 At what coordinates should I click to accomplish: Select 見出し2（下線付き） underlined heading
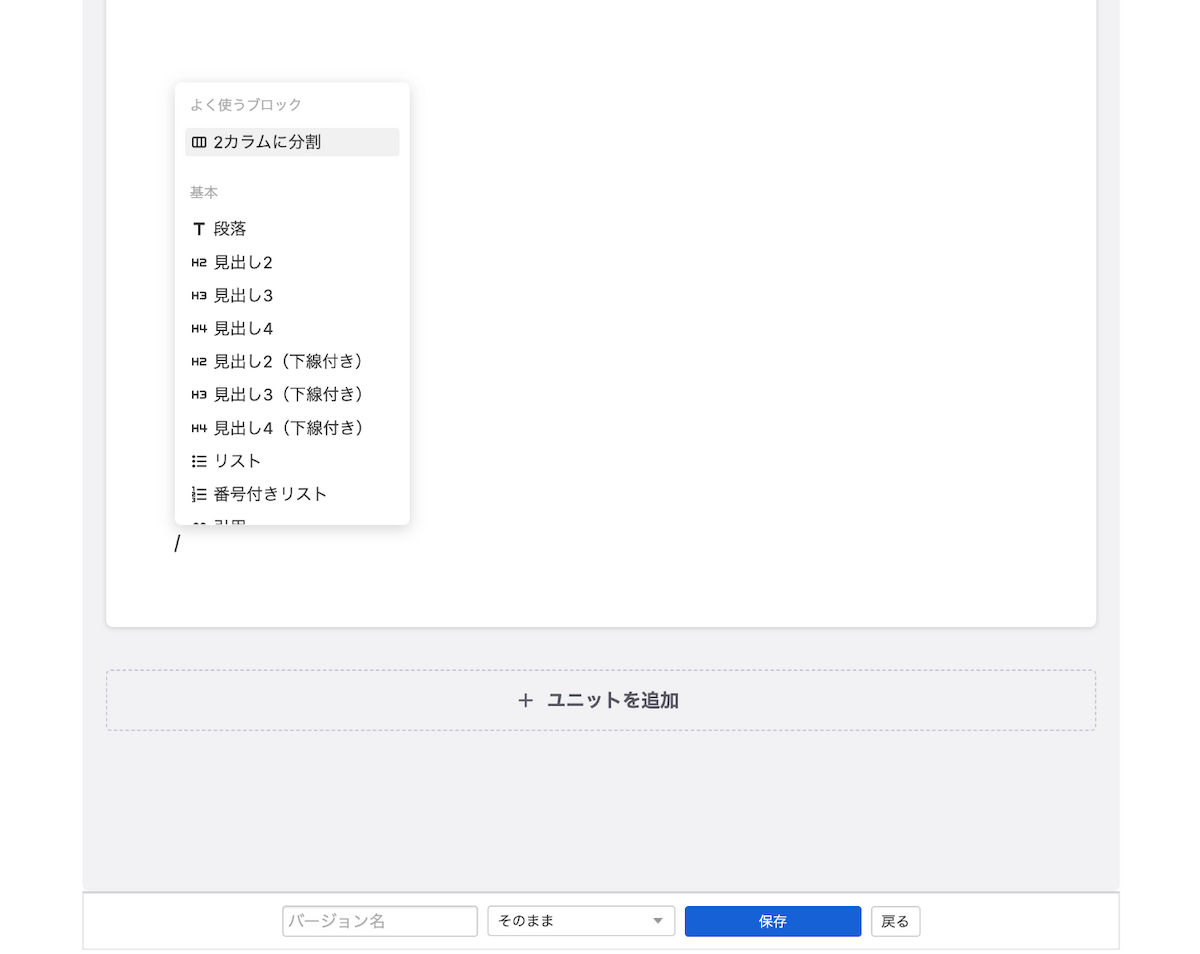tap(292, 361)
